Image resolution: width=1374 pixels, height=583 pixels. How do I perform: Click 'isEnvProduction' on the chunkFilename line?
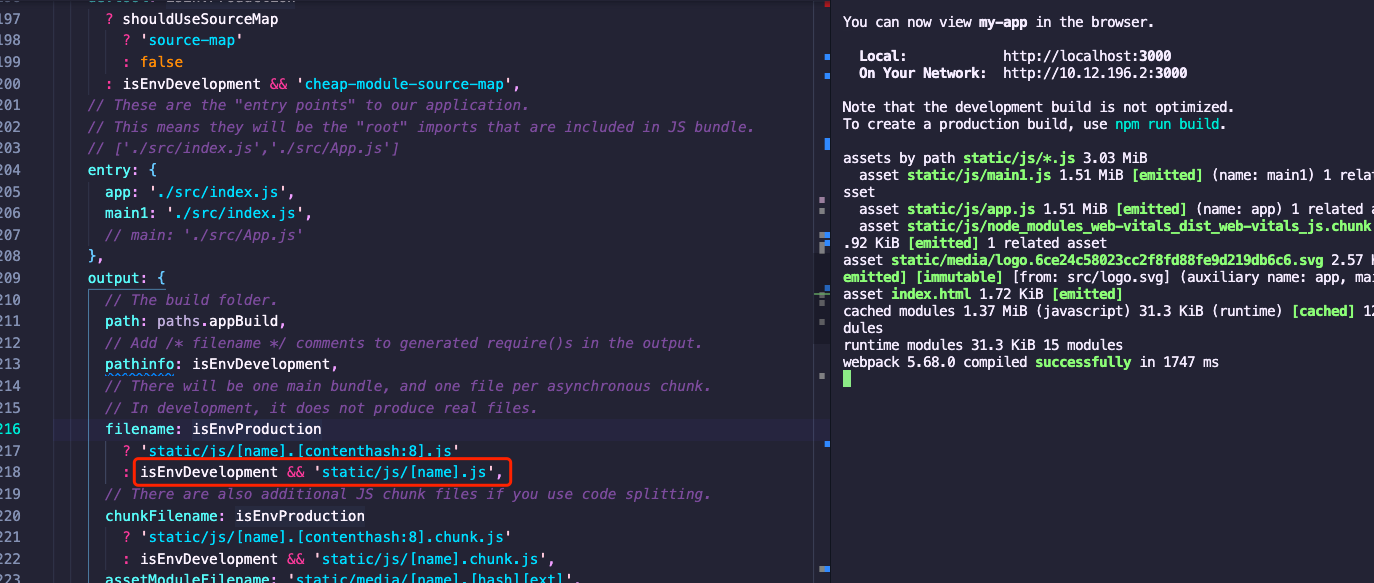(300, 516)
